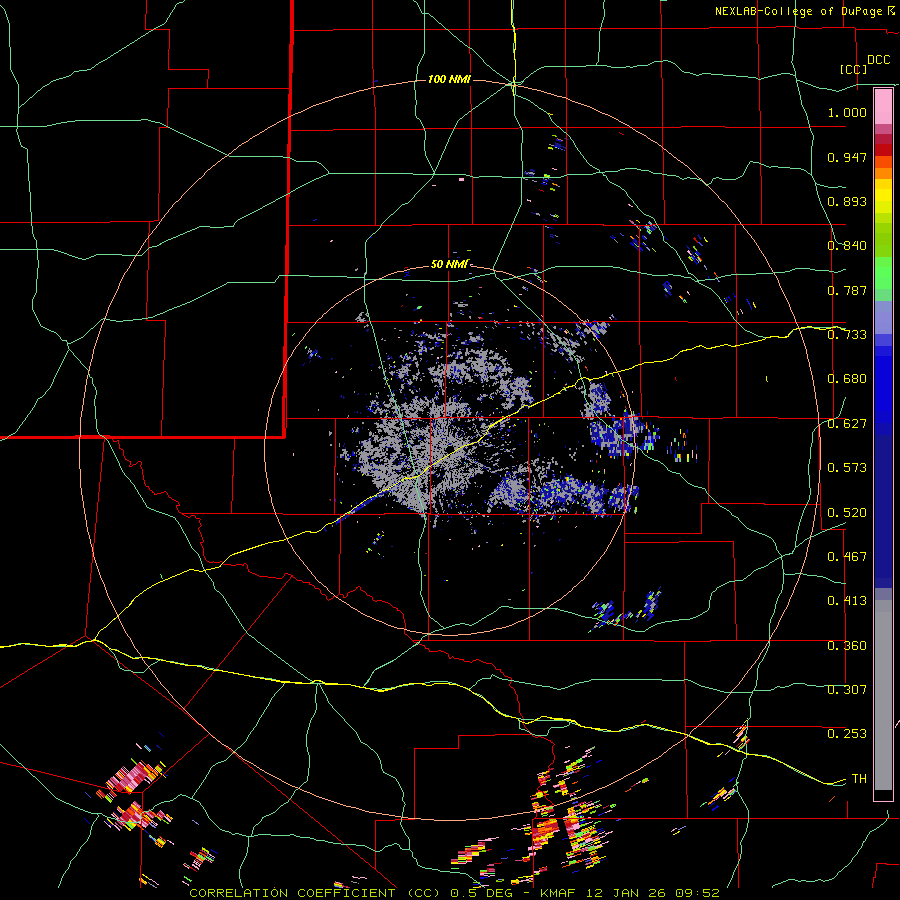
Task: Select the 0.840 scale value
Action: (x=847, y=246)
